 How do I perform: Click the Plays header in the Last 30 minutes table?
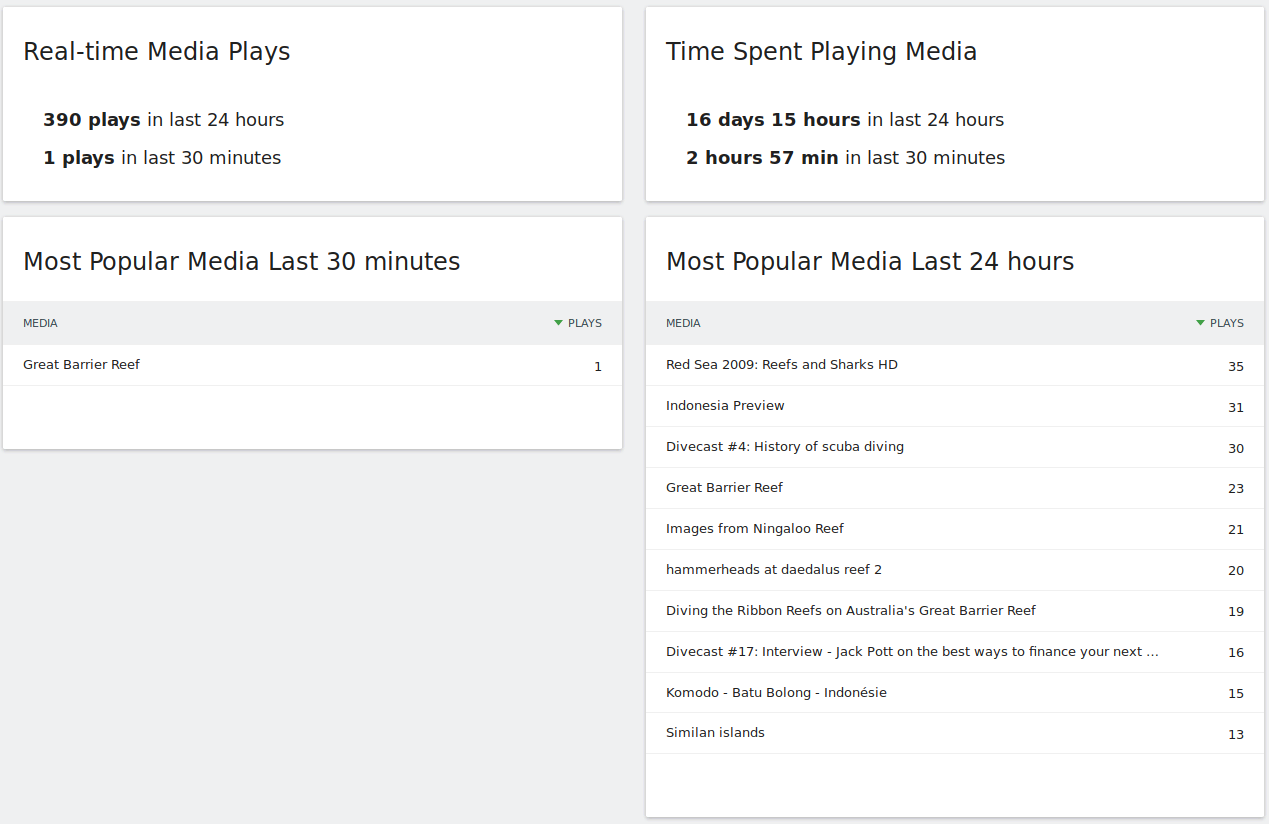(584, 323)
